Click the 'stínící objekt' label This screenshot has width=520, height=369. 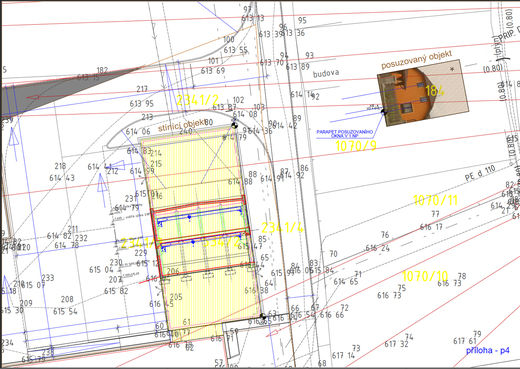tap(181, 125)
